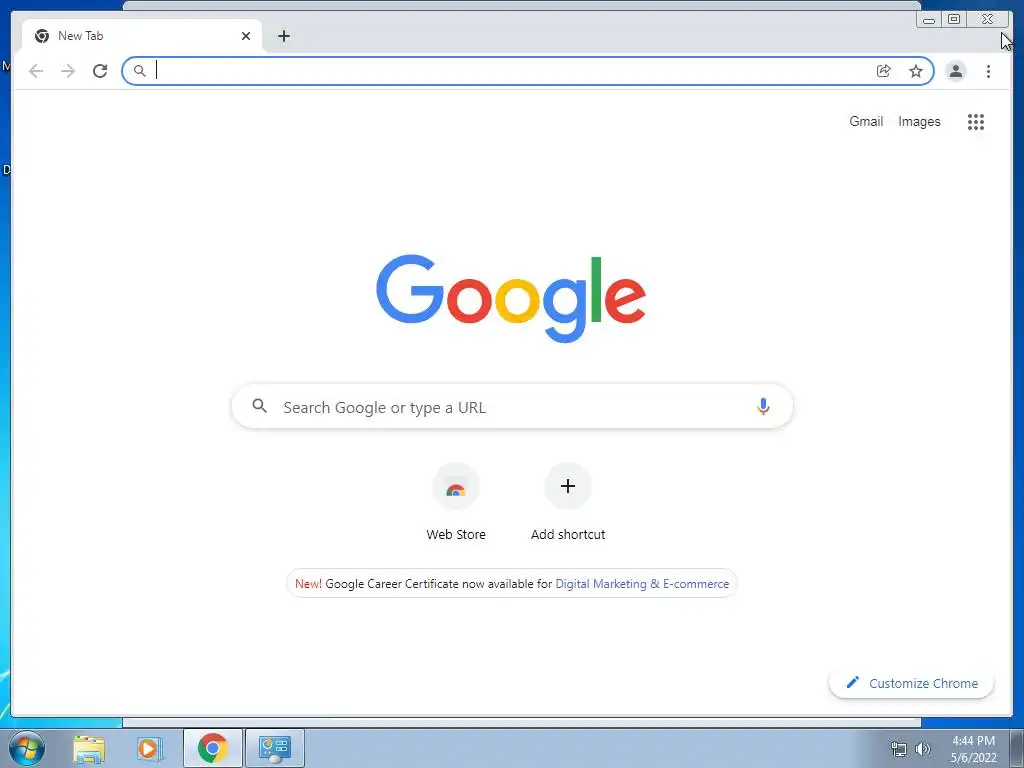The width and height of the screenshot is (1024, 768).
Task: Click the Chrome taskbar icon
Action: tap(213, 748)
